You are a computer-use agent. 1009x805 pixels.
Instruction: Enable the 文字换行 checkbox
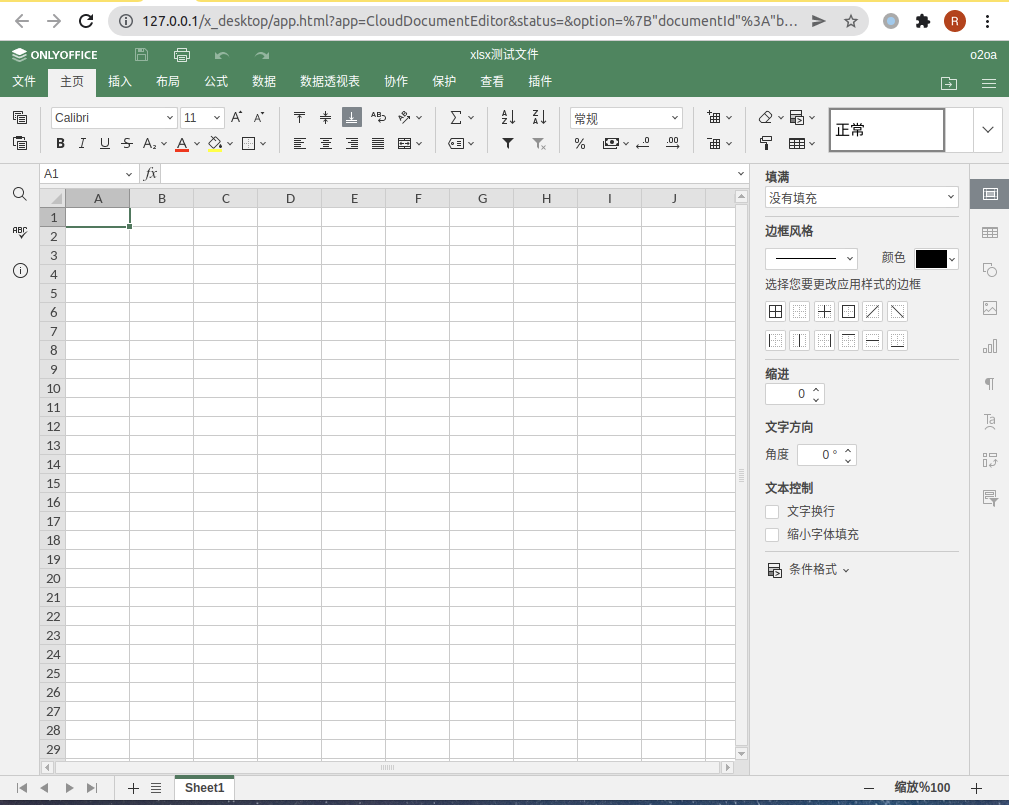click(772, 511)
